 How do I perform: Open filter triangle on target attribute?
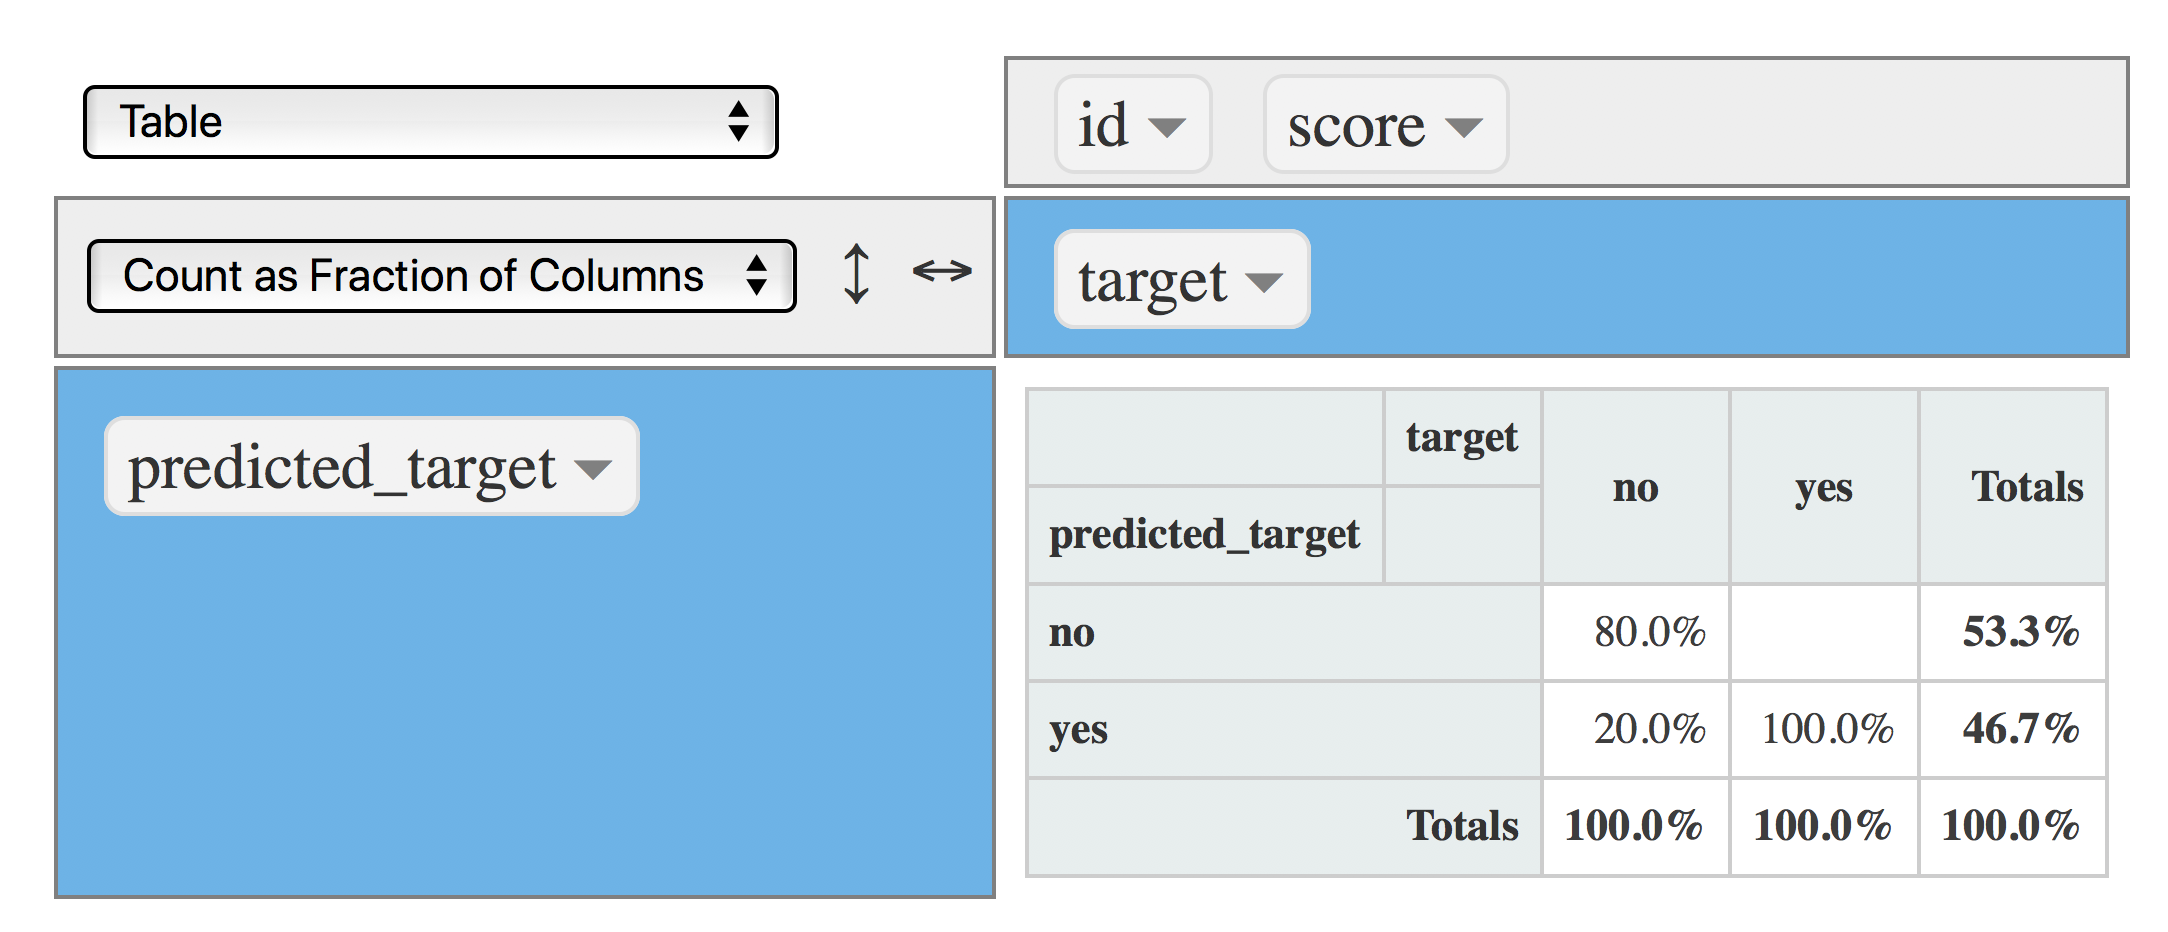(x=1265, y=282)
